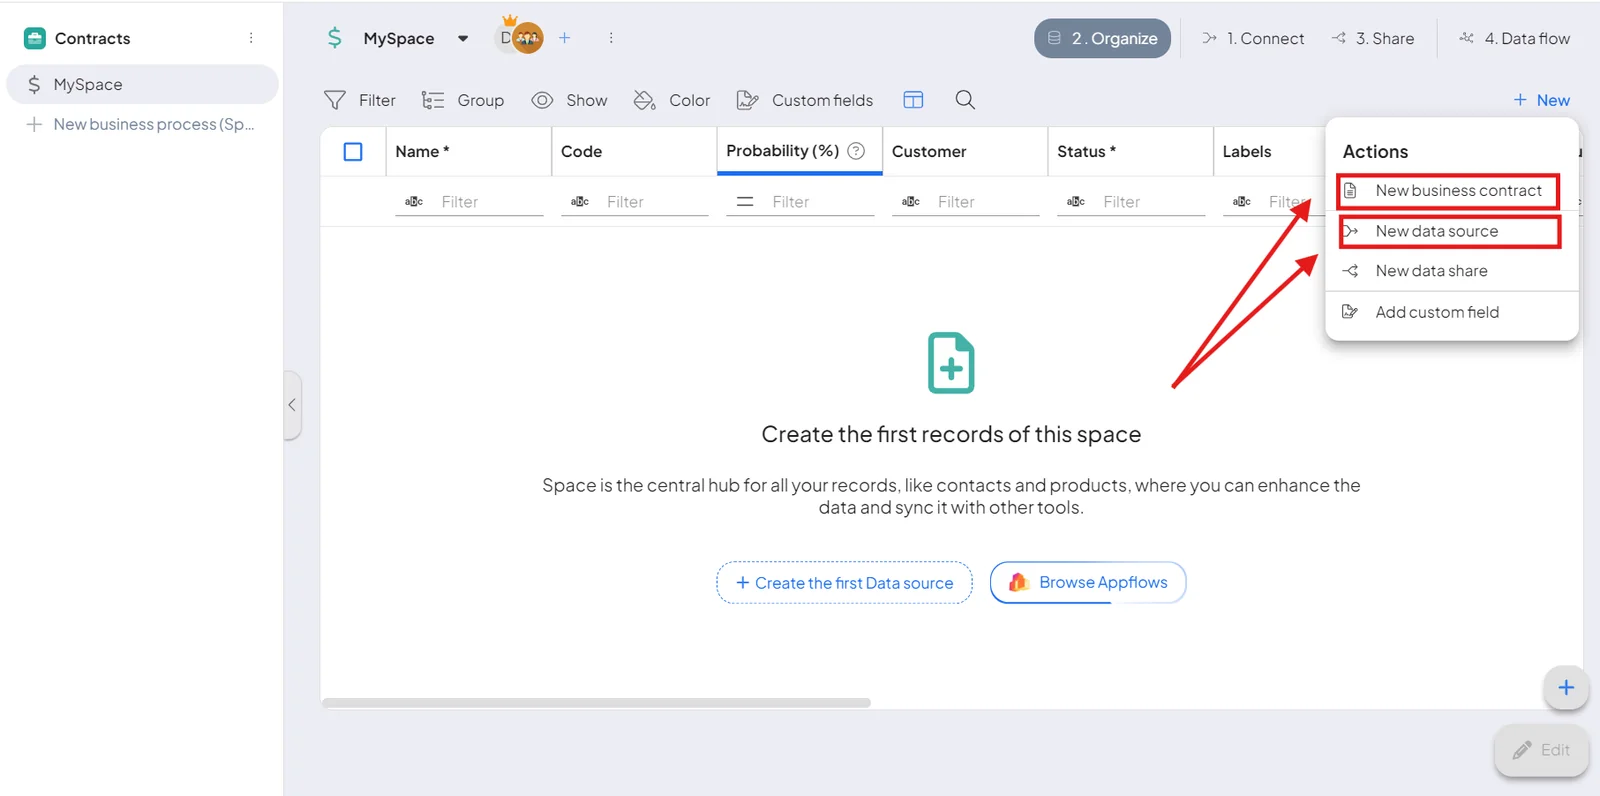Choose New data share in Actions menu
The width and height of the screenshot is (1600, 796).
click(x=1451, y=271)
